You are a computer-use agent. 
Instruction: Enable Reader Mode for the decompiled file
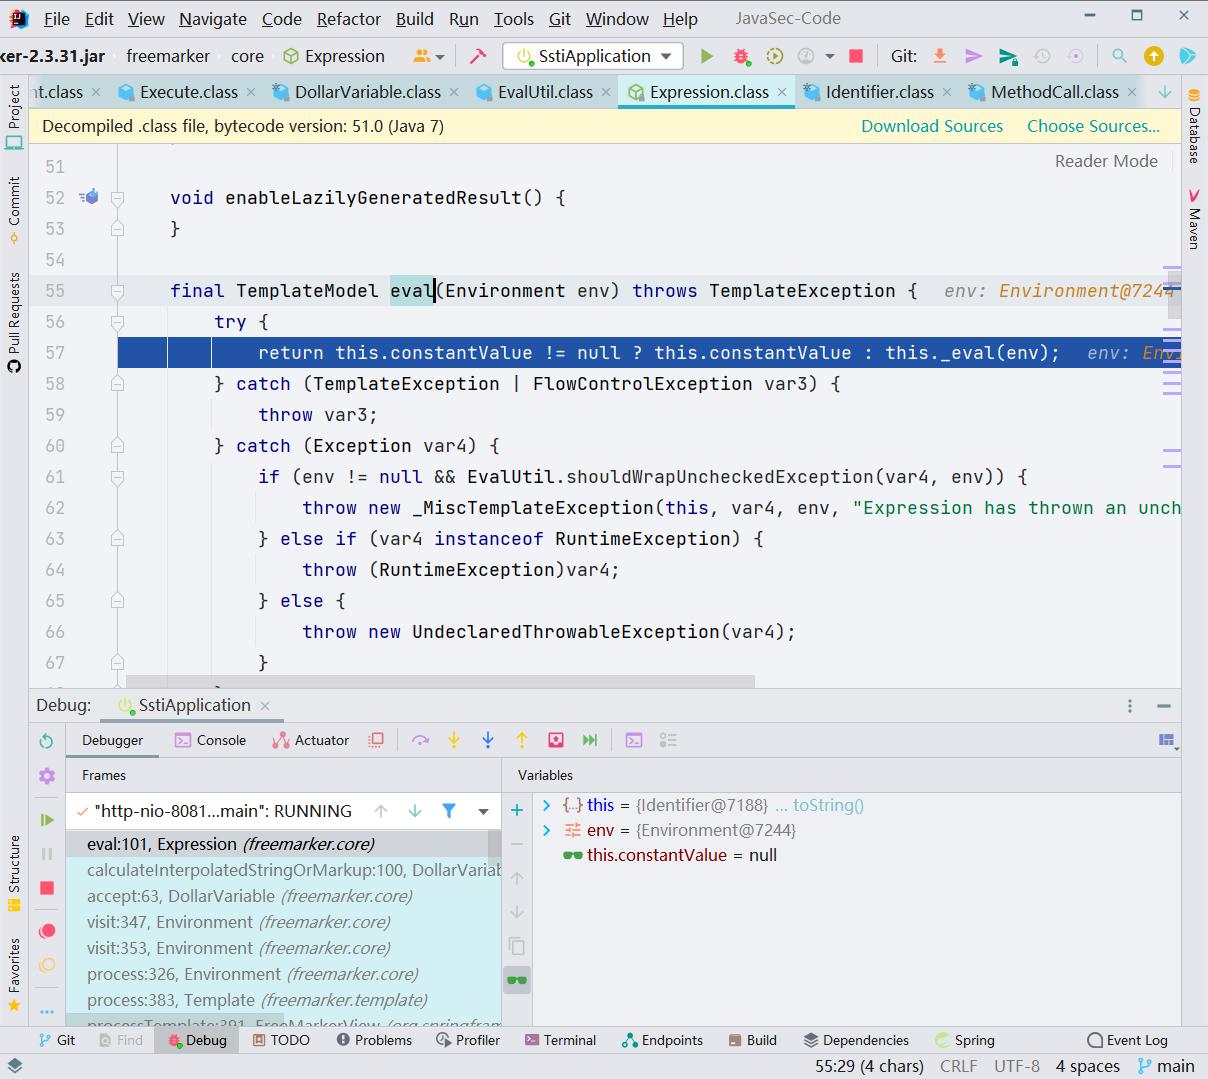click(1106, 161)
